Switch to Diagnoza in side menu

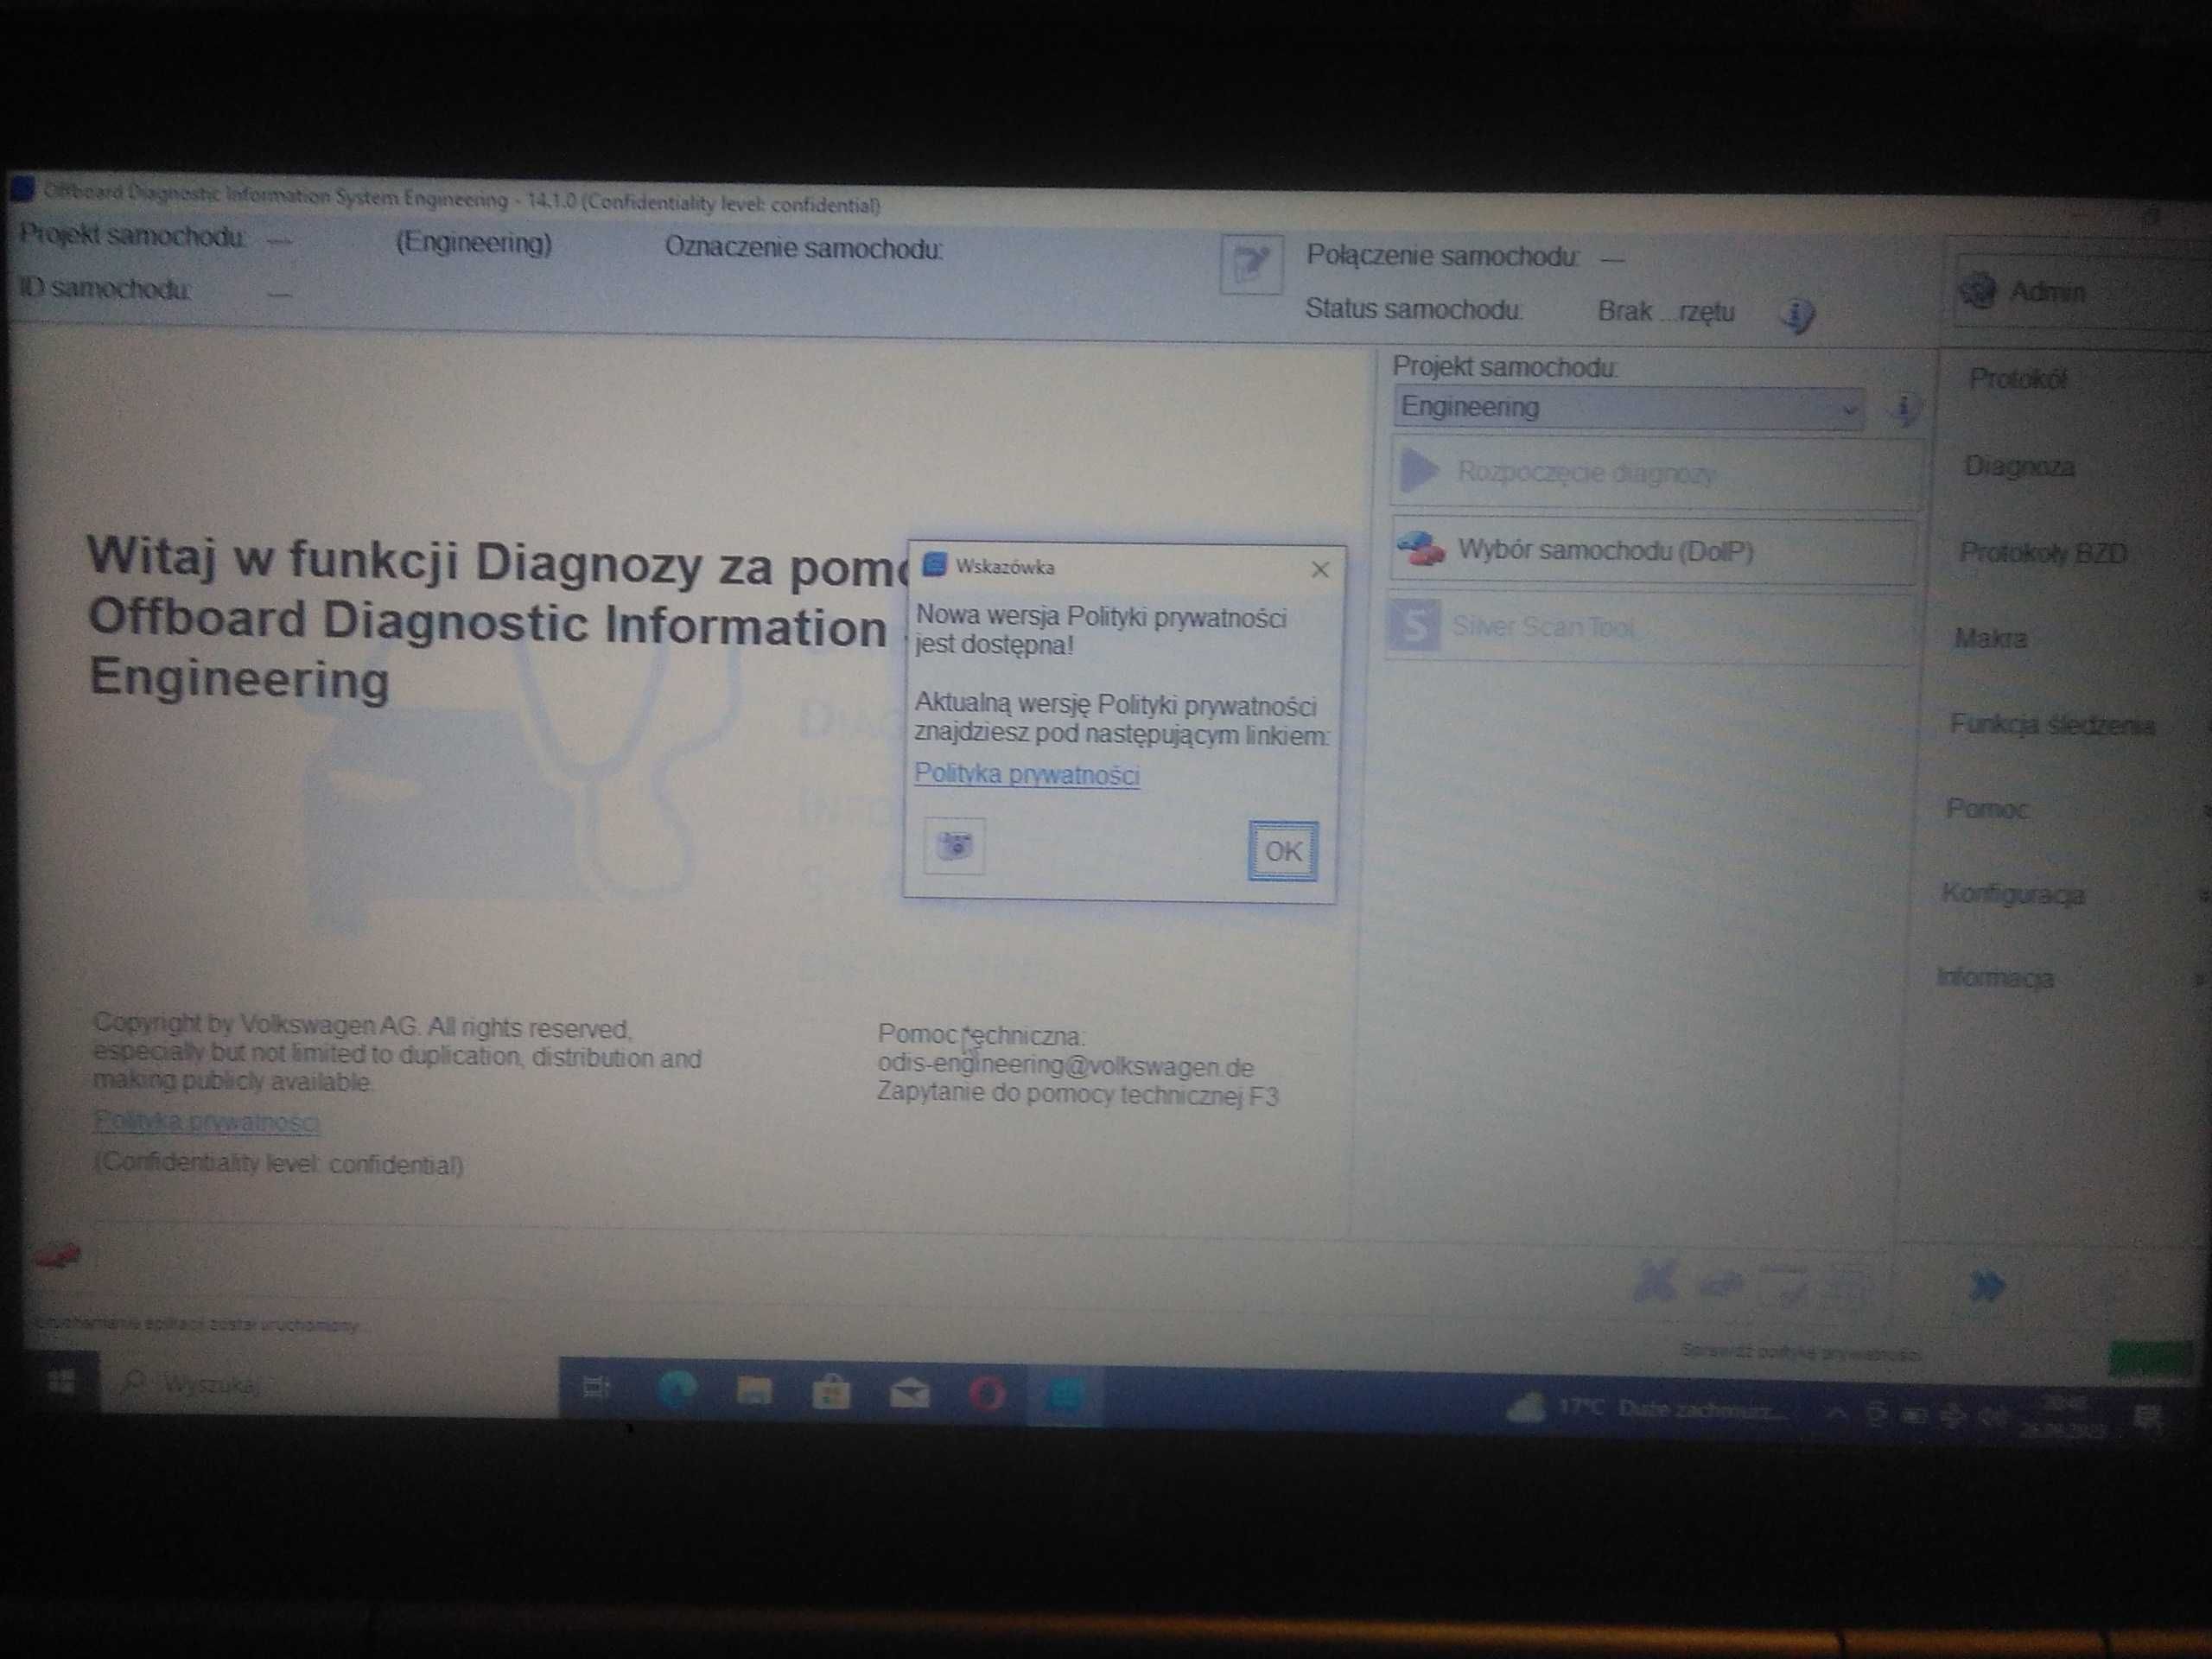[2019, 467]
